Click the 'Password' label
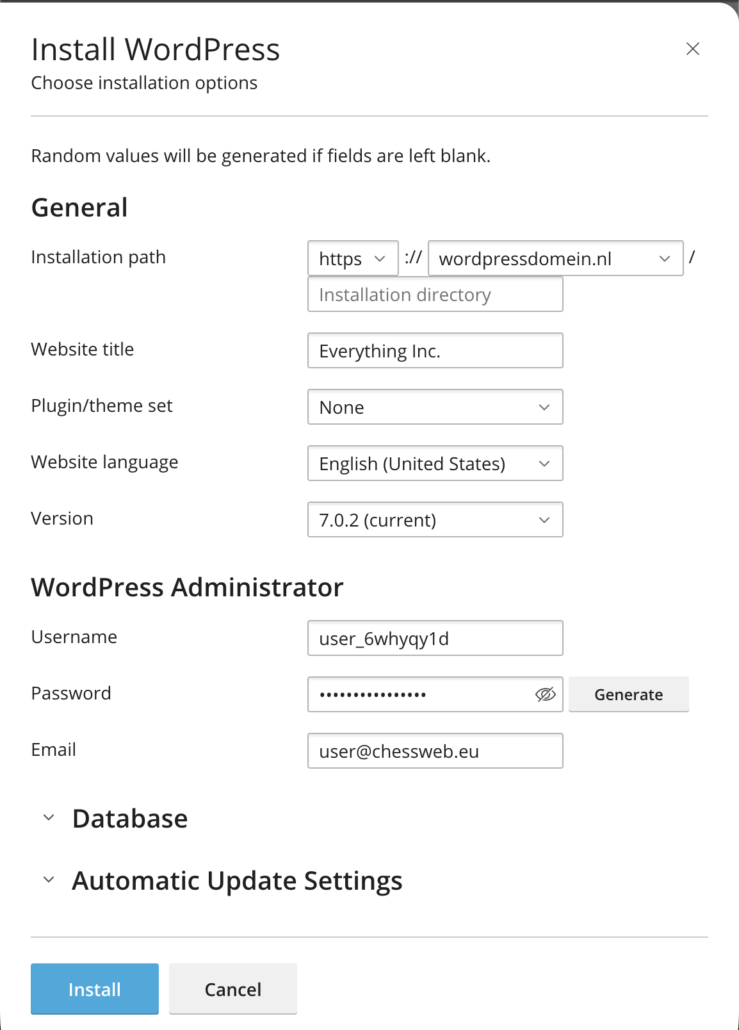This screenshot has height=1030, width=739. 71,693
